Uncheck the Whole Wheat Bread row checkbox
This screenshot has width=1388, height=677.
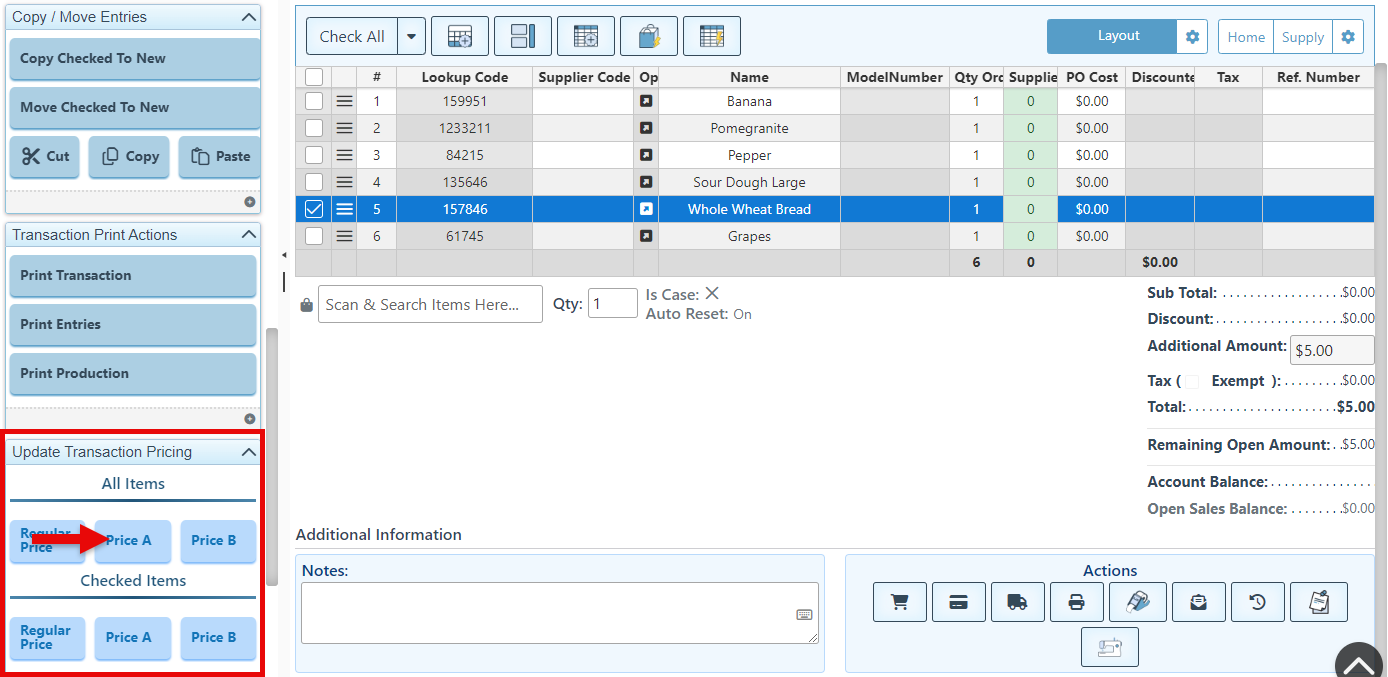point(314,209)
